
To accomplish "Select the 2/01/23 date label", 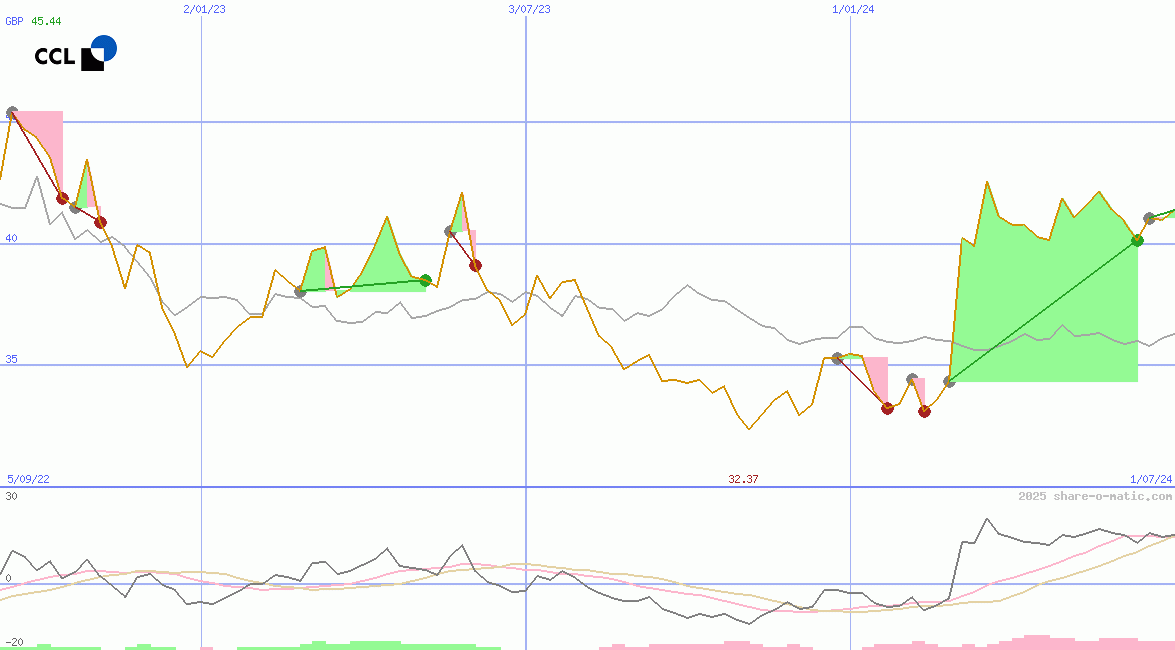I will [x=205, y=9].
